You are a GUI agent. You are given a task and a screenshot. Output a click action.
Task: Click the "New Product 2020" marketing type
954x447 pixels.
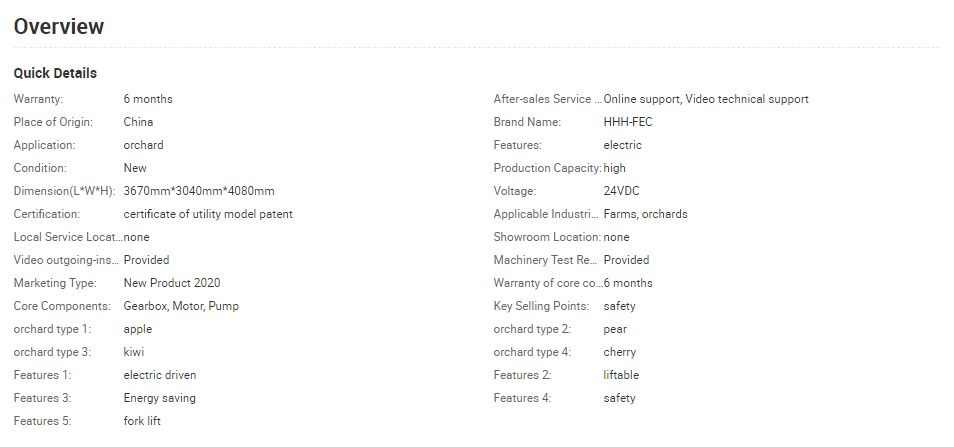click(x=172, y=283)
